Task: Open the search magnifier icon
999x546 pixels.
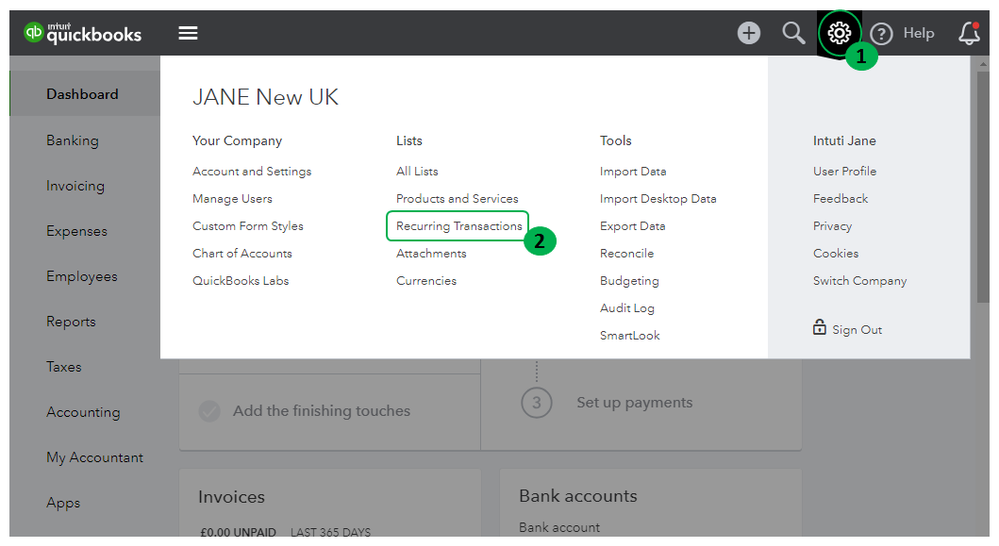Action: click(793, 33)
